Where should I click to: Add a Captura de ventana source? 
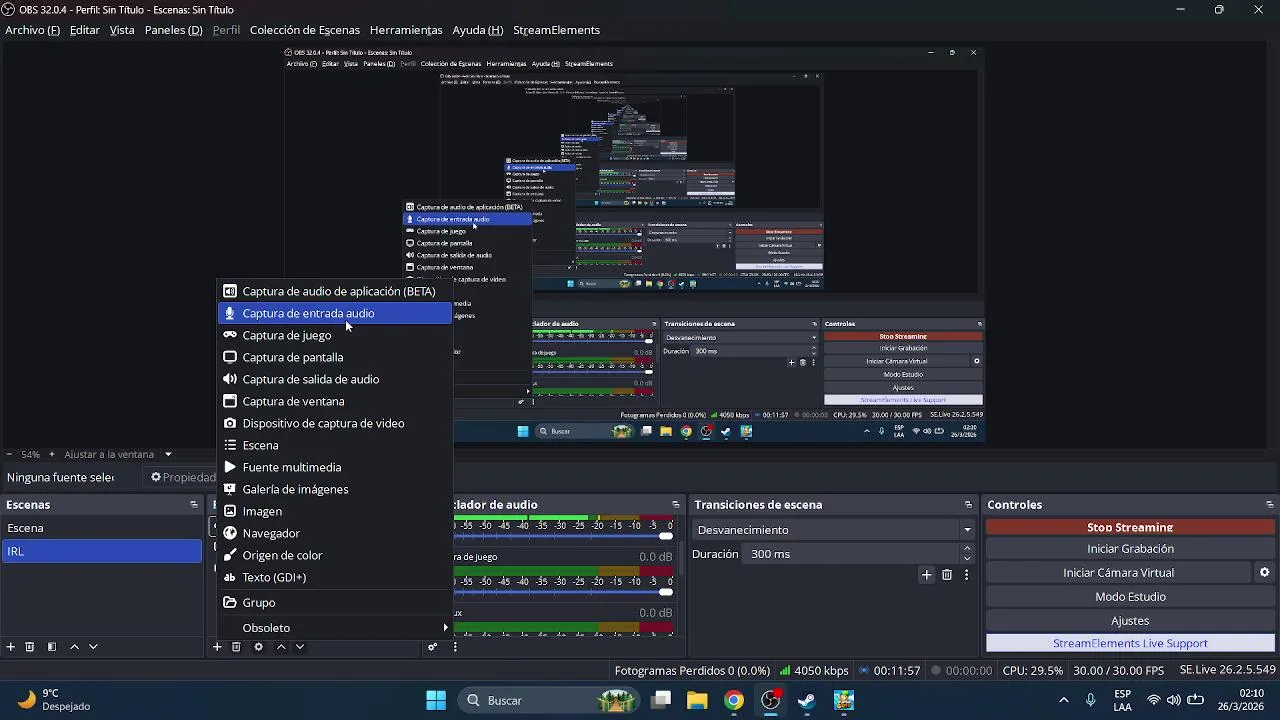[x=334, y=401]
